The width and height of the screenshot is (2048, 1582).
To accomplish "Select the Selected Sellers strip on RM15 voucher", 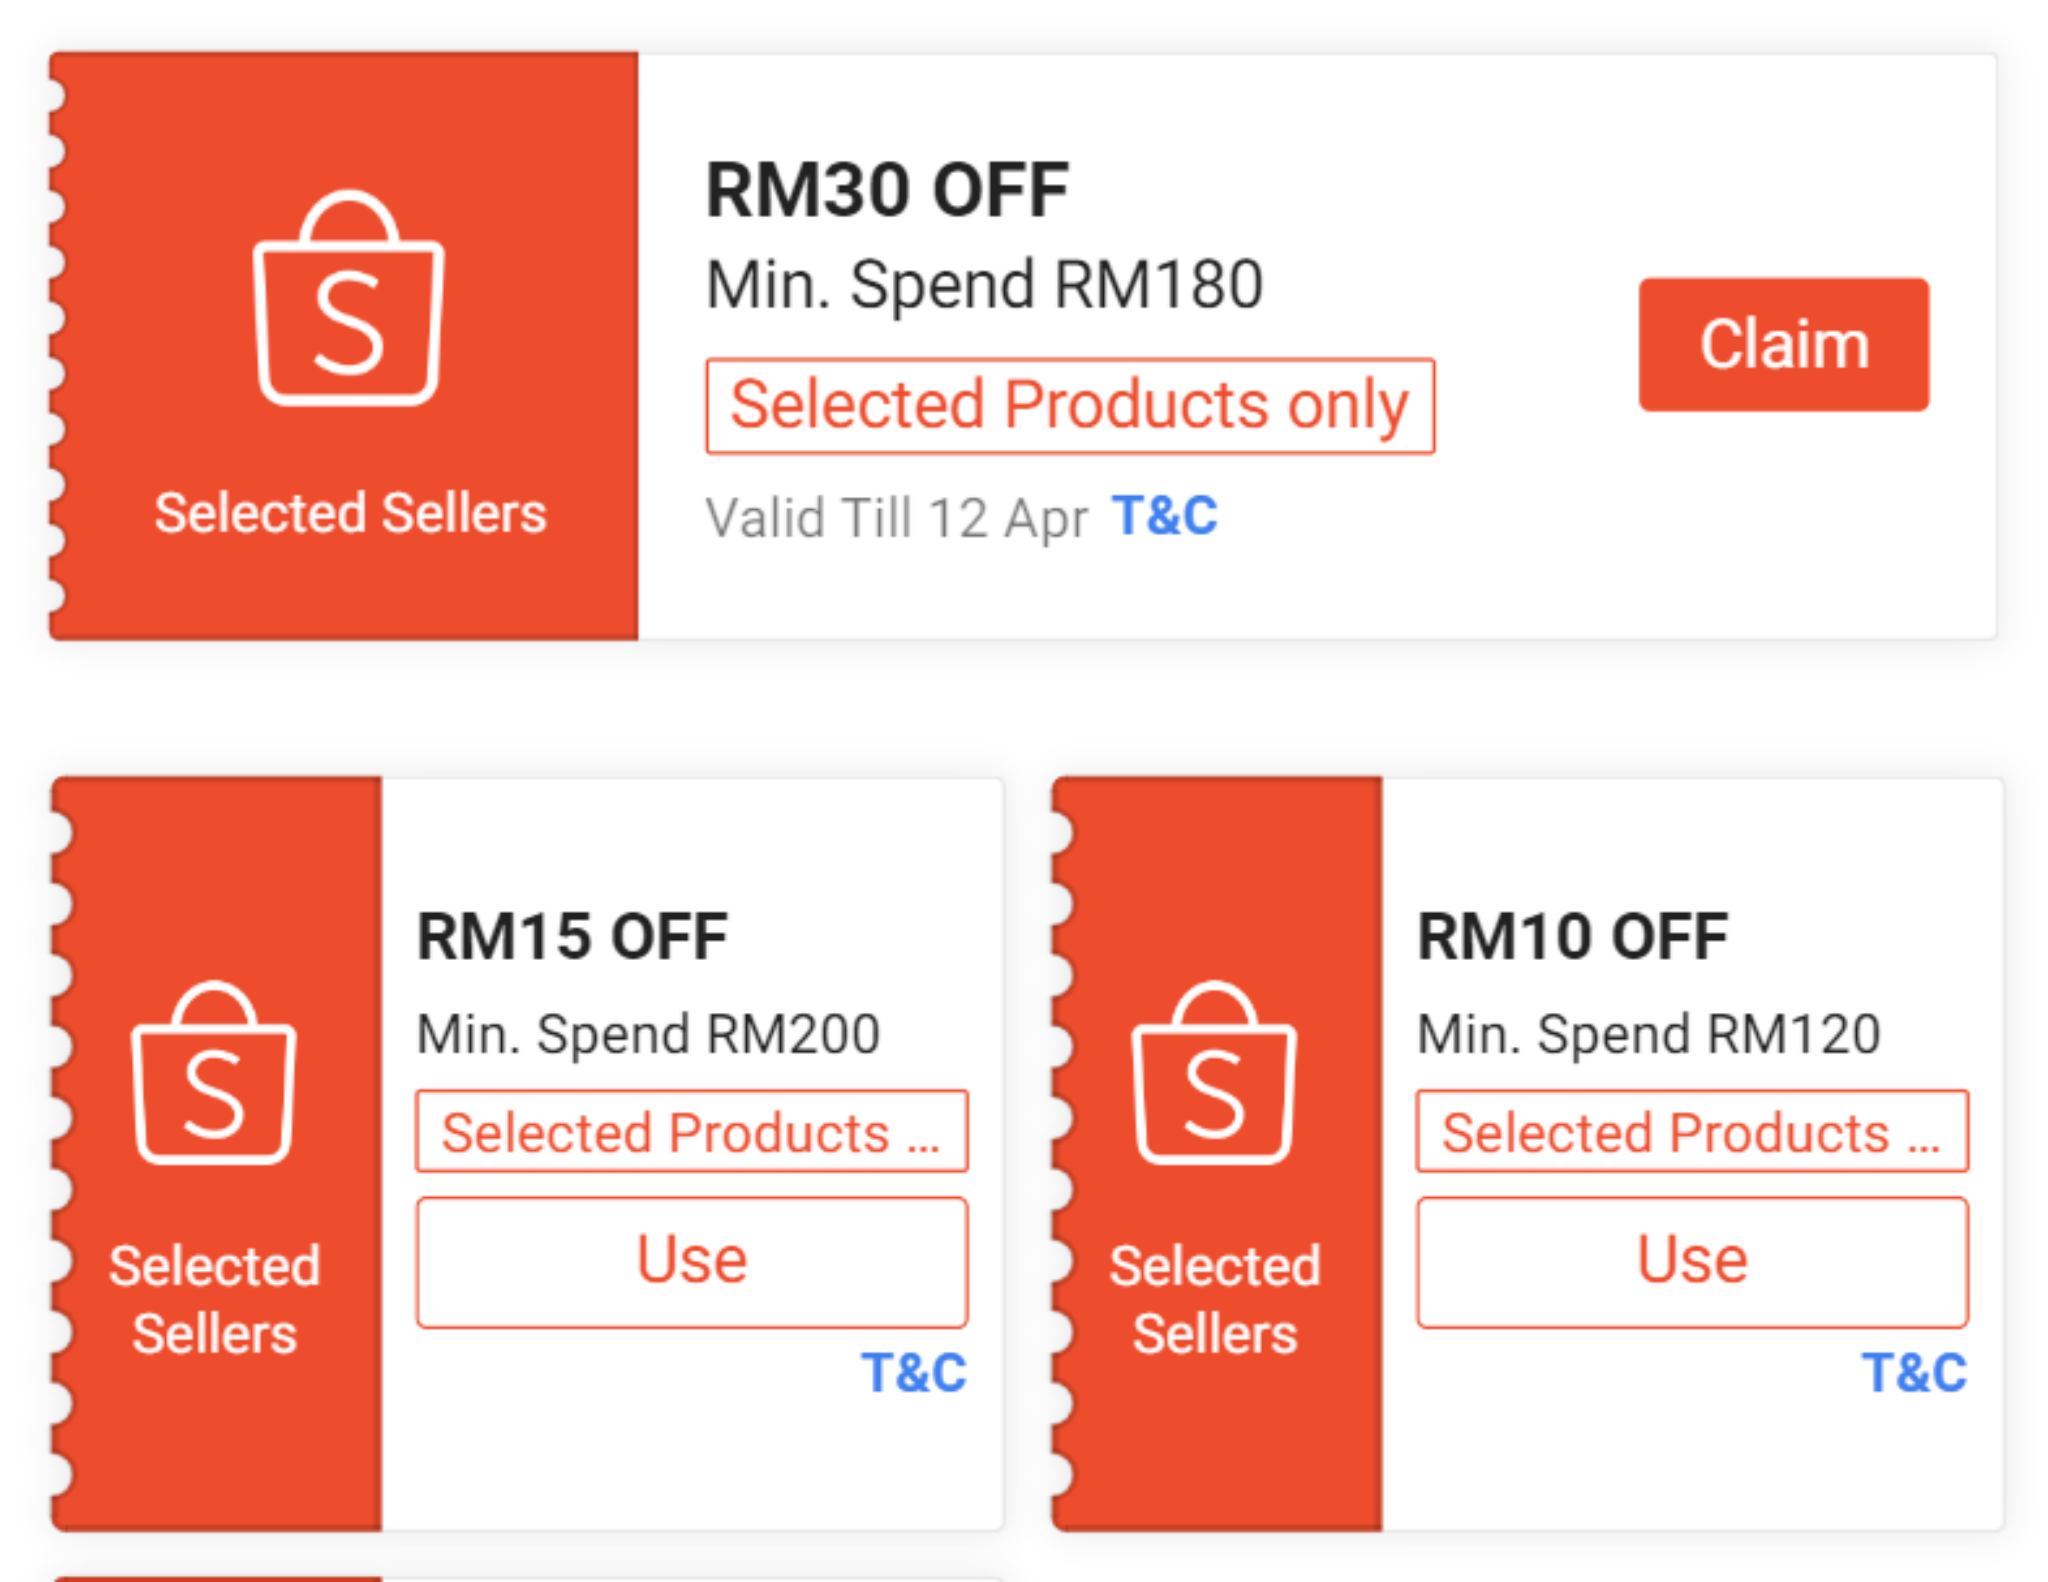I will click(x=213, y=1300).
